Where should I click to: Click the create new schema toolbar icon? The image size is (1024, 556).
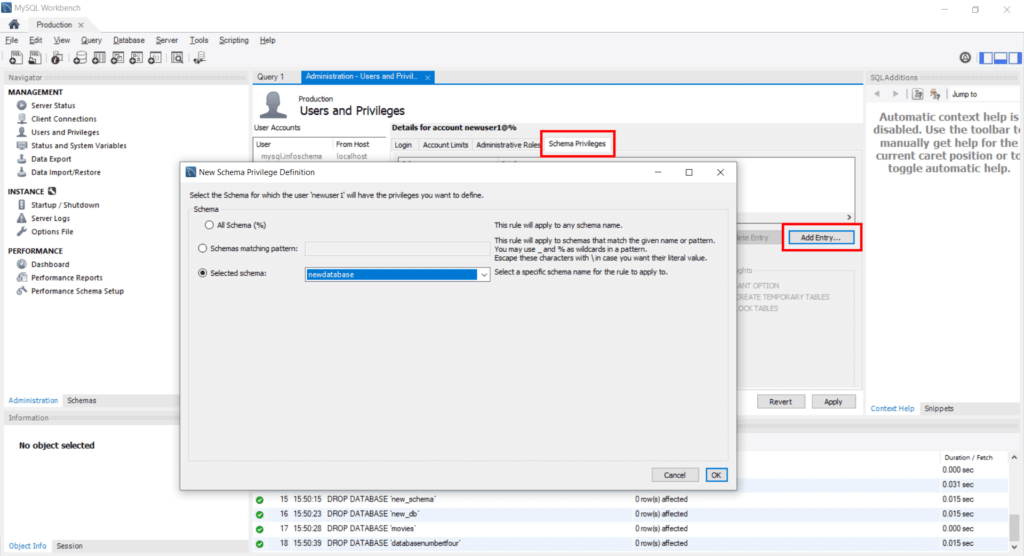pyautogui.click(x=80, y=58)
